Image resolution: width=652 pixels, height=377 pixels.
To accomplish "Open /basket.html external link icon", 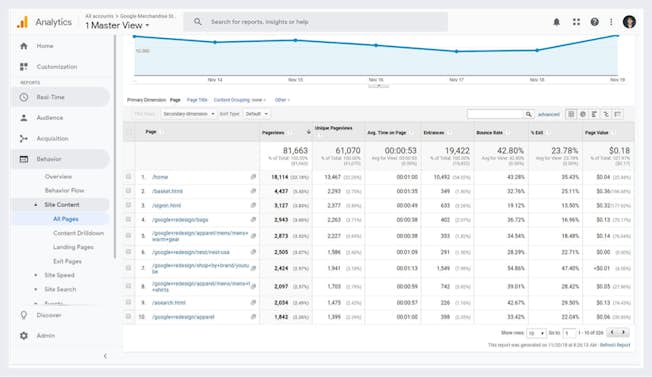I will [253, 191].
